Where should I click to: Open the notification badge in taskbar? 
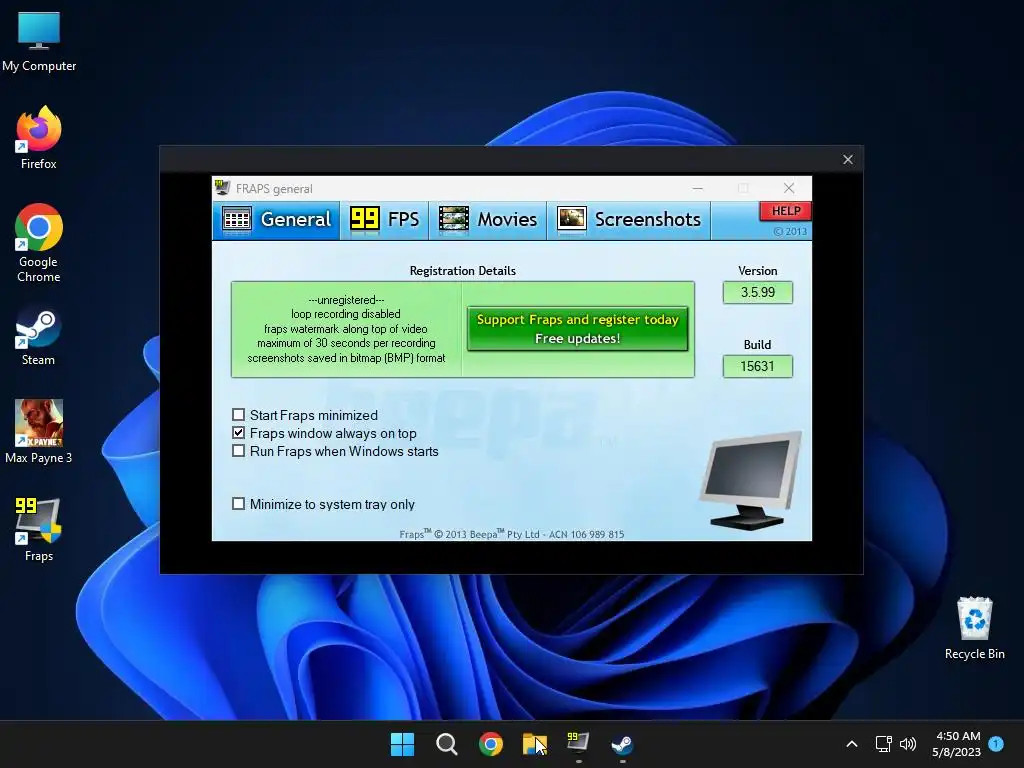coord(996,743)
